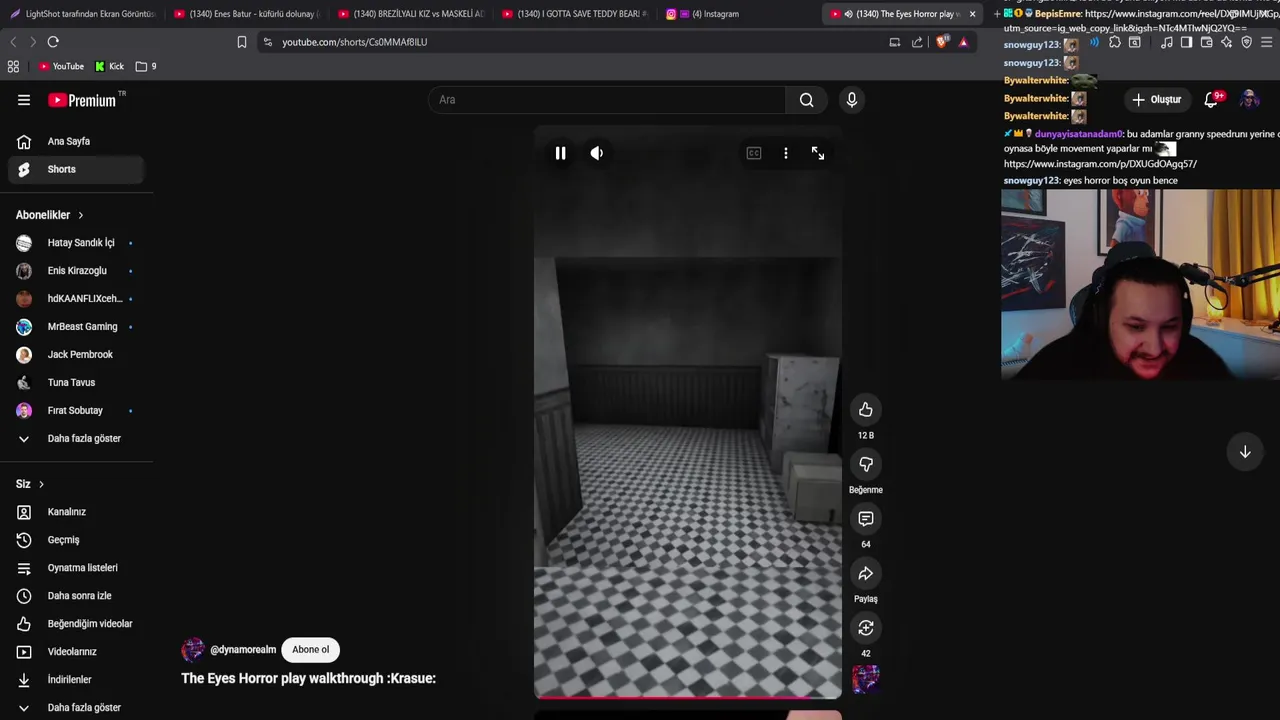Open Oynatma listeleri
Viewport: 1280px width, 720px height.
coord(77,568)
